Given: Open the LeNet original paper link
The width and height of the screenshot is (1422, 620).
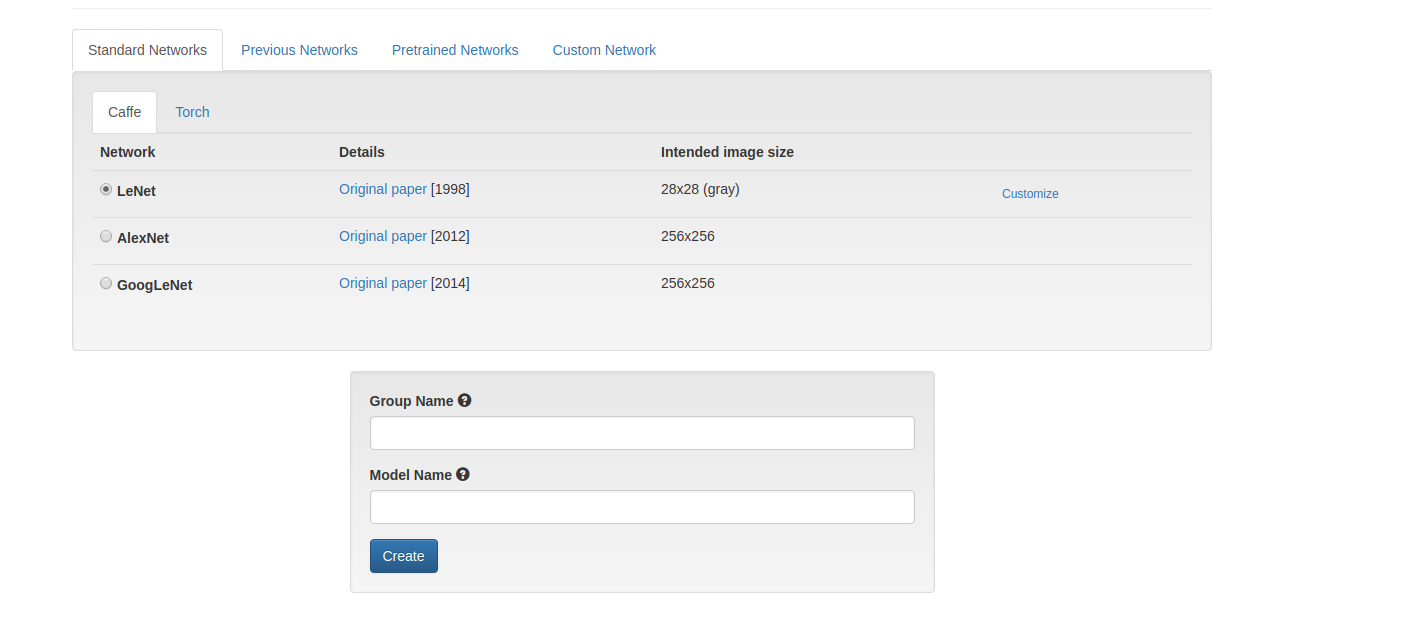Looking at the screenshot, I should click(383, 188).
